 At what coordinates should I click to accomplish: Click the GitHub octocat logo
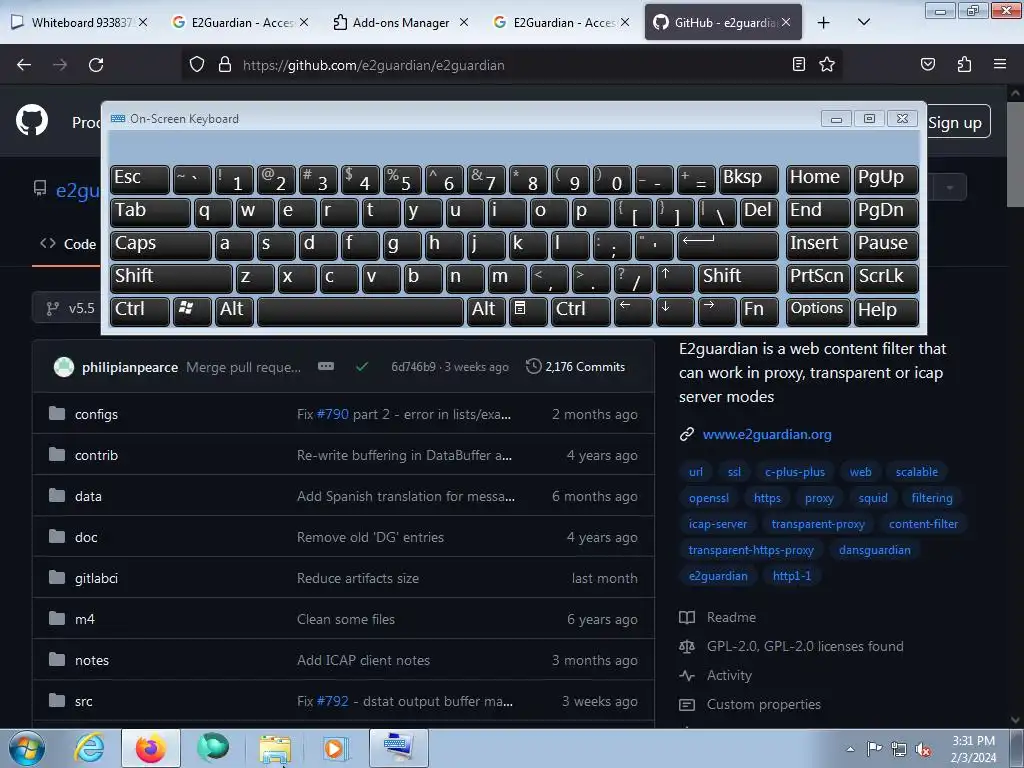32,121
